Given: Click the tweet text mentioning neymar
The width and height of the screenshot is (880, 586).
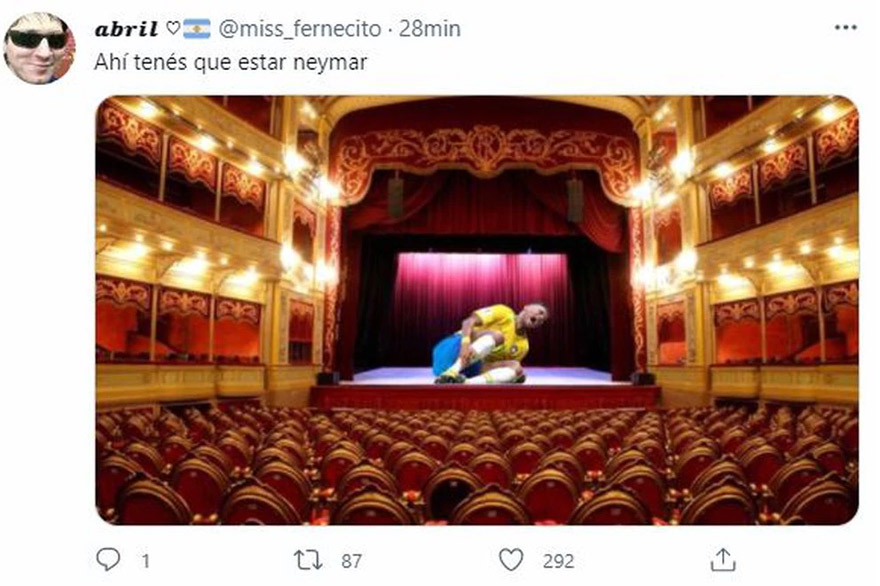Looking at the screenshot, I should click(231, 62).
